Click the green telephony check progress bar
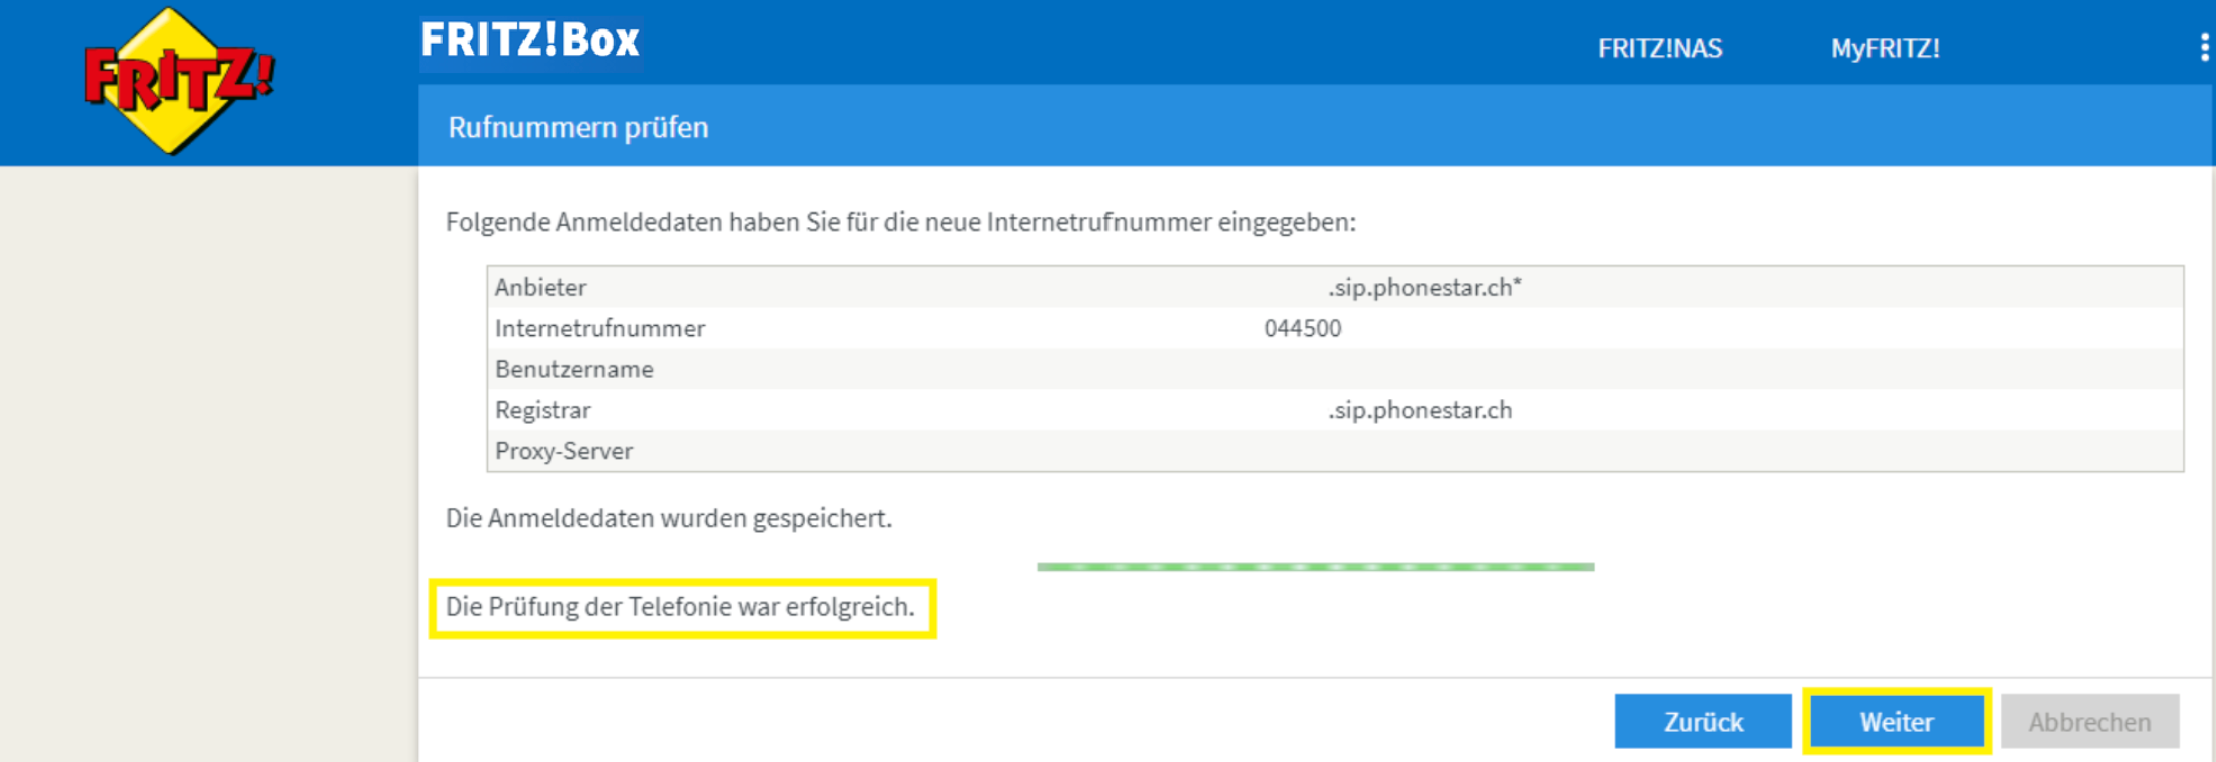Image resolution: width=2216 pixels, height=762 pixels. (x=1315, y=567)
